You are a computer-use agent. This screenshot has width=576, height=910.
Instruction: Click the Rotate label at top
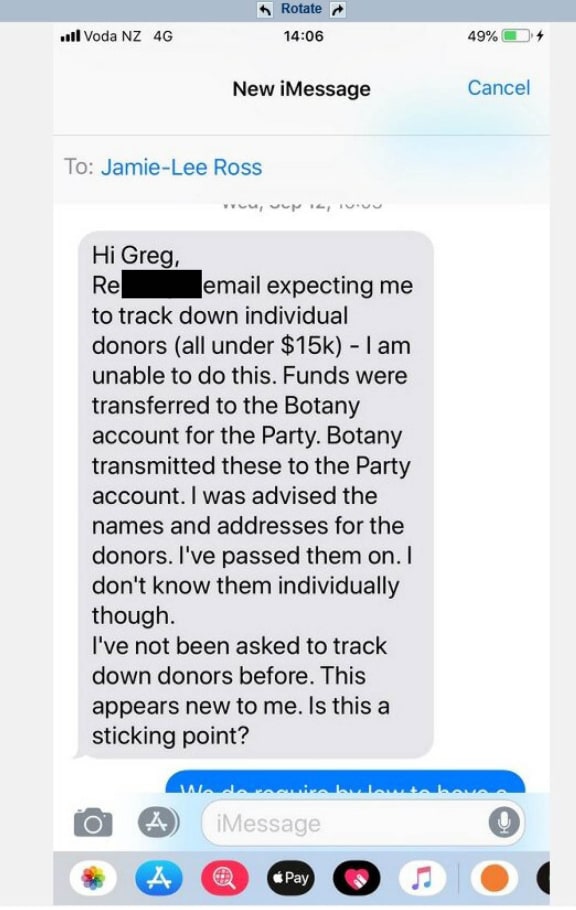click(x=301, y=8)
